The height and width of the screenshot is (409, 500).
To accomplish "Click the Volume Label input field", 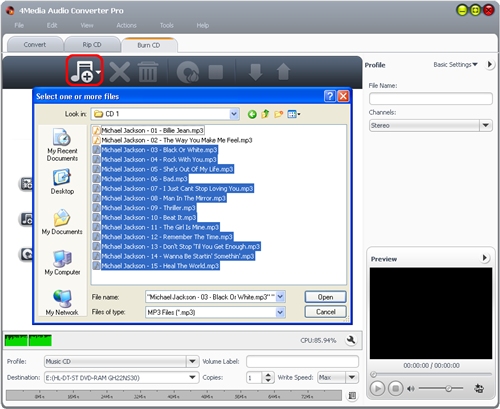I will click(302, 361).
